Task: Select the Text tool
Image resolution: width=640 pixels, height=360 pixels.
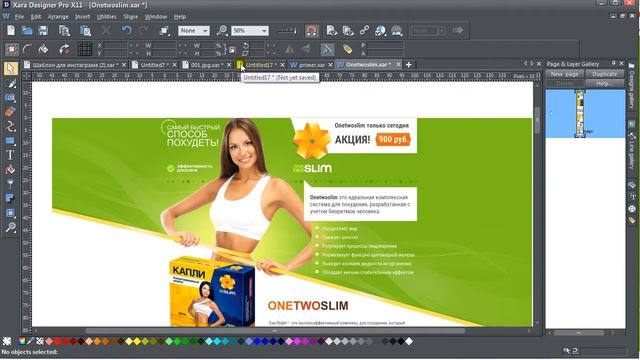Action: coord(11,155)
